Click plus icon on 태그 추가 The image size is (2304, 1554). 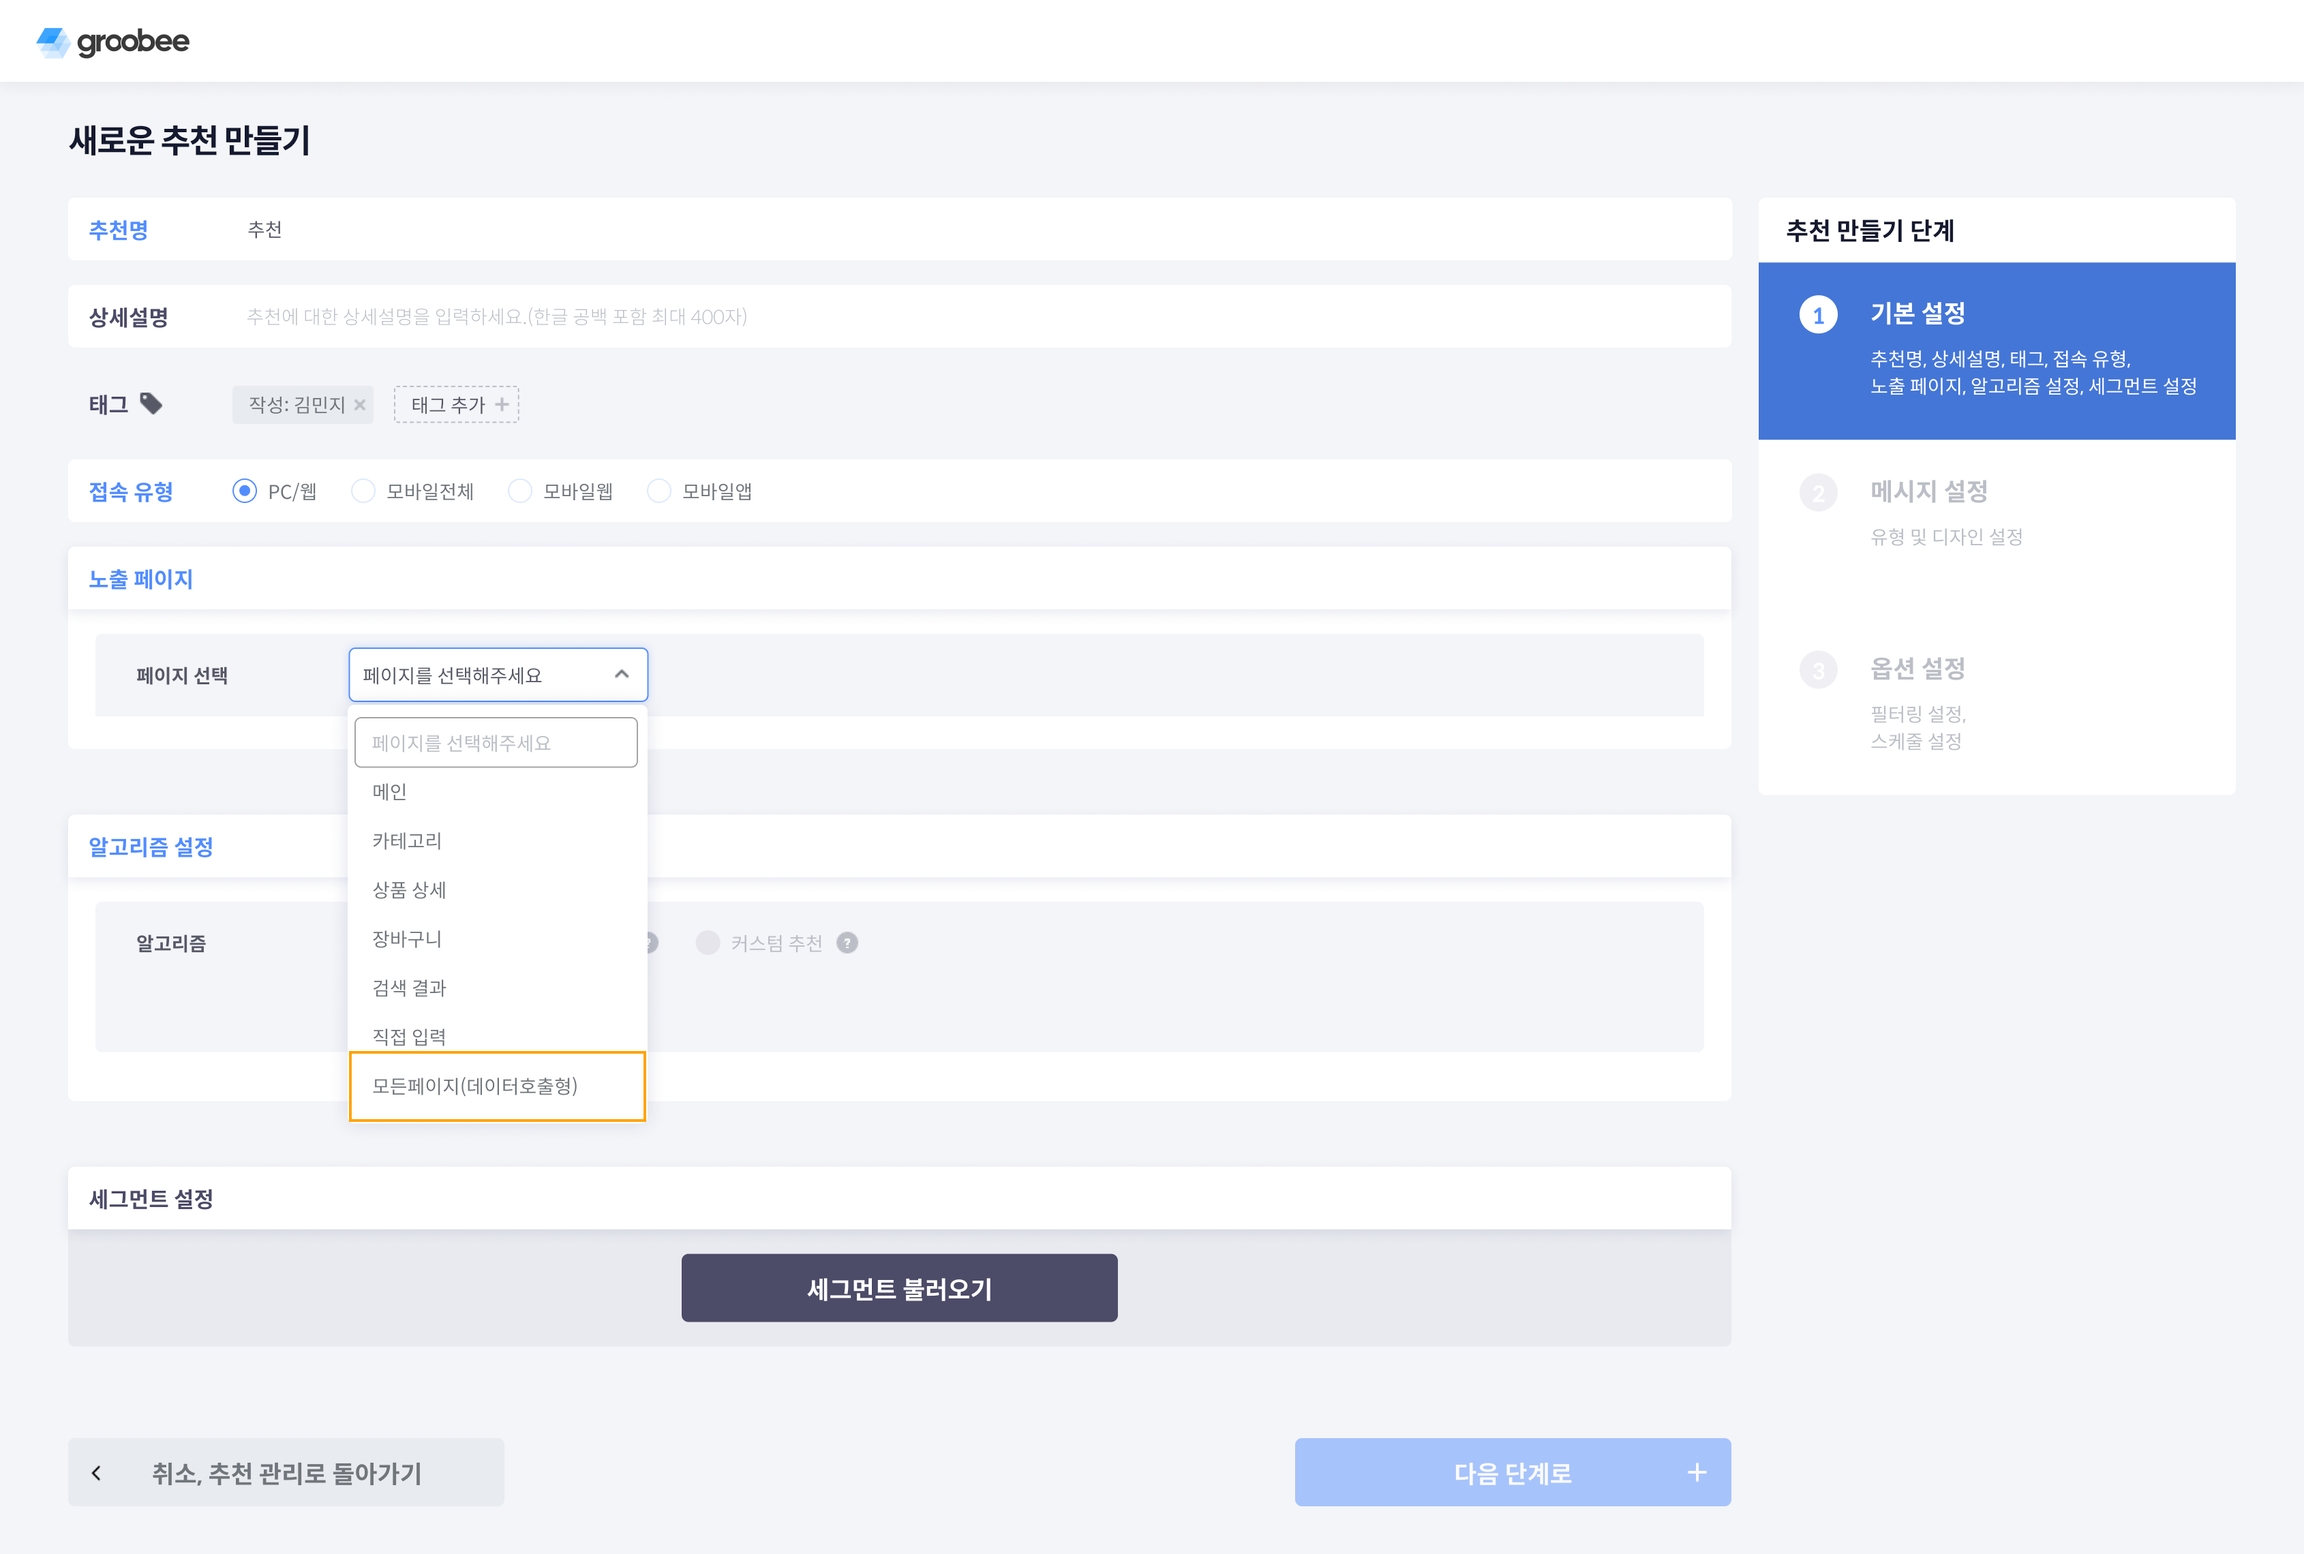tap(502, 405)
